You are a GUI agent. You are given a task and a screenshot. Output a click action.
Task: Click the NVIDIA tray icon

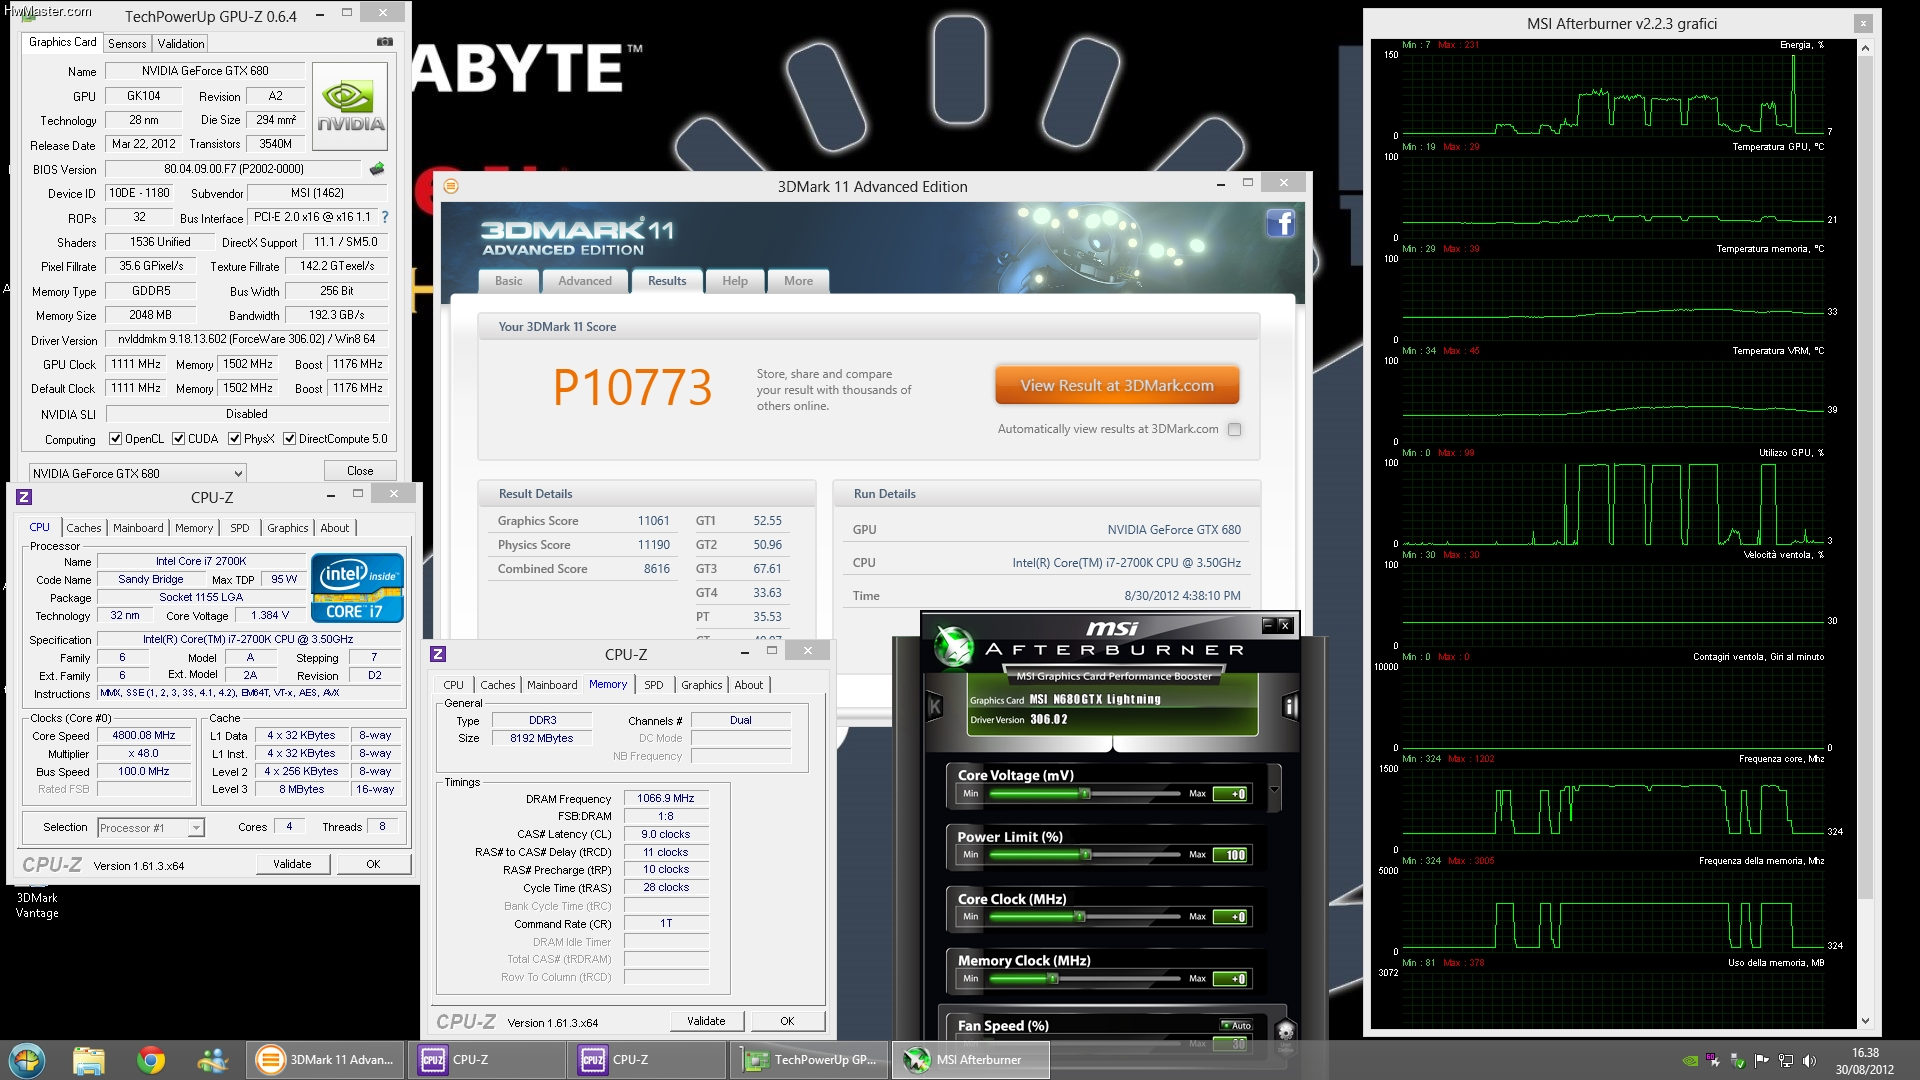pos(1690,1061)
